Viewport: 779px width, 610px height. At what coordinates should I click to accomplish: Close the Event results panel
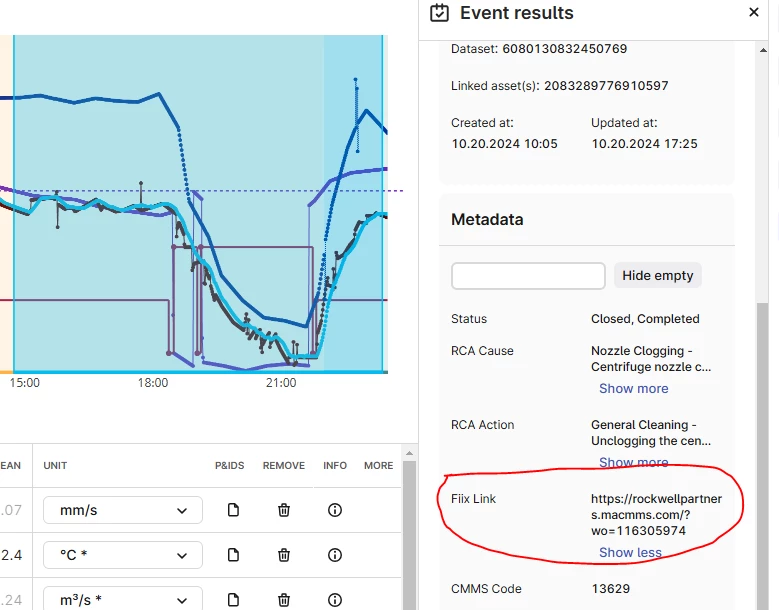[x=754, y=12]
